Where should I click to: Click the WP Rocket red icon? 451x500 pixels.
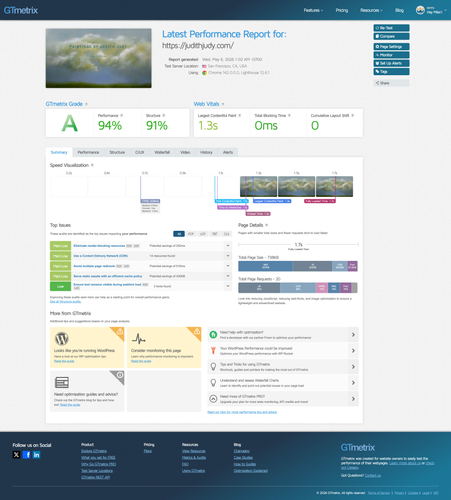click(213, 350)
